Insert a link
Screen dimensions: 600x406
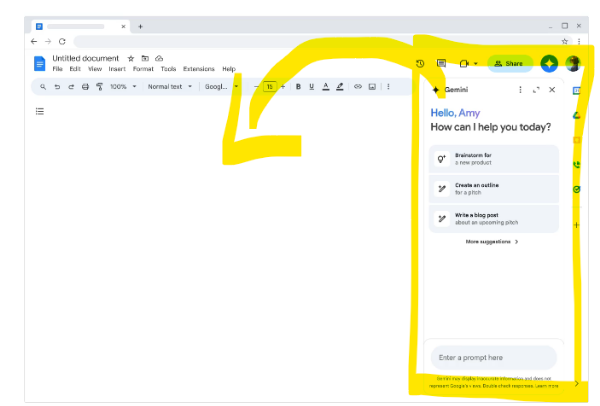pos(358,87)
